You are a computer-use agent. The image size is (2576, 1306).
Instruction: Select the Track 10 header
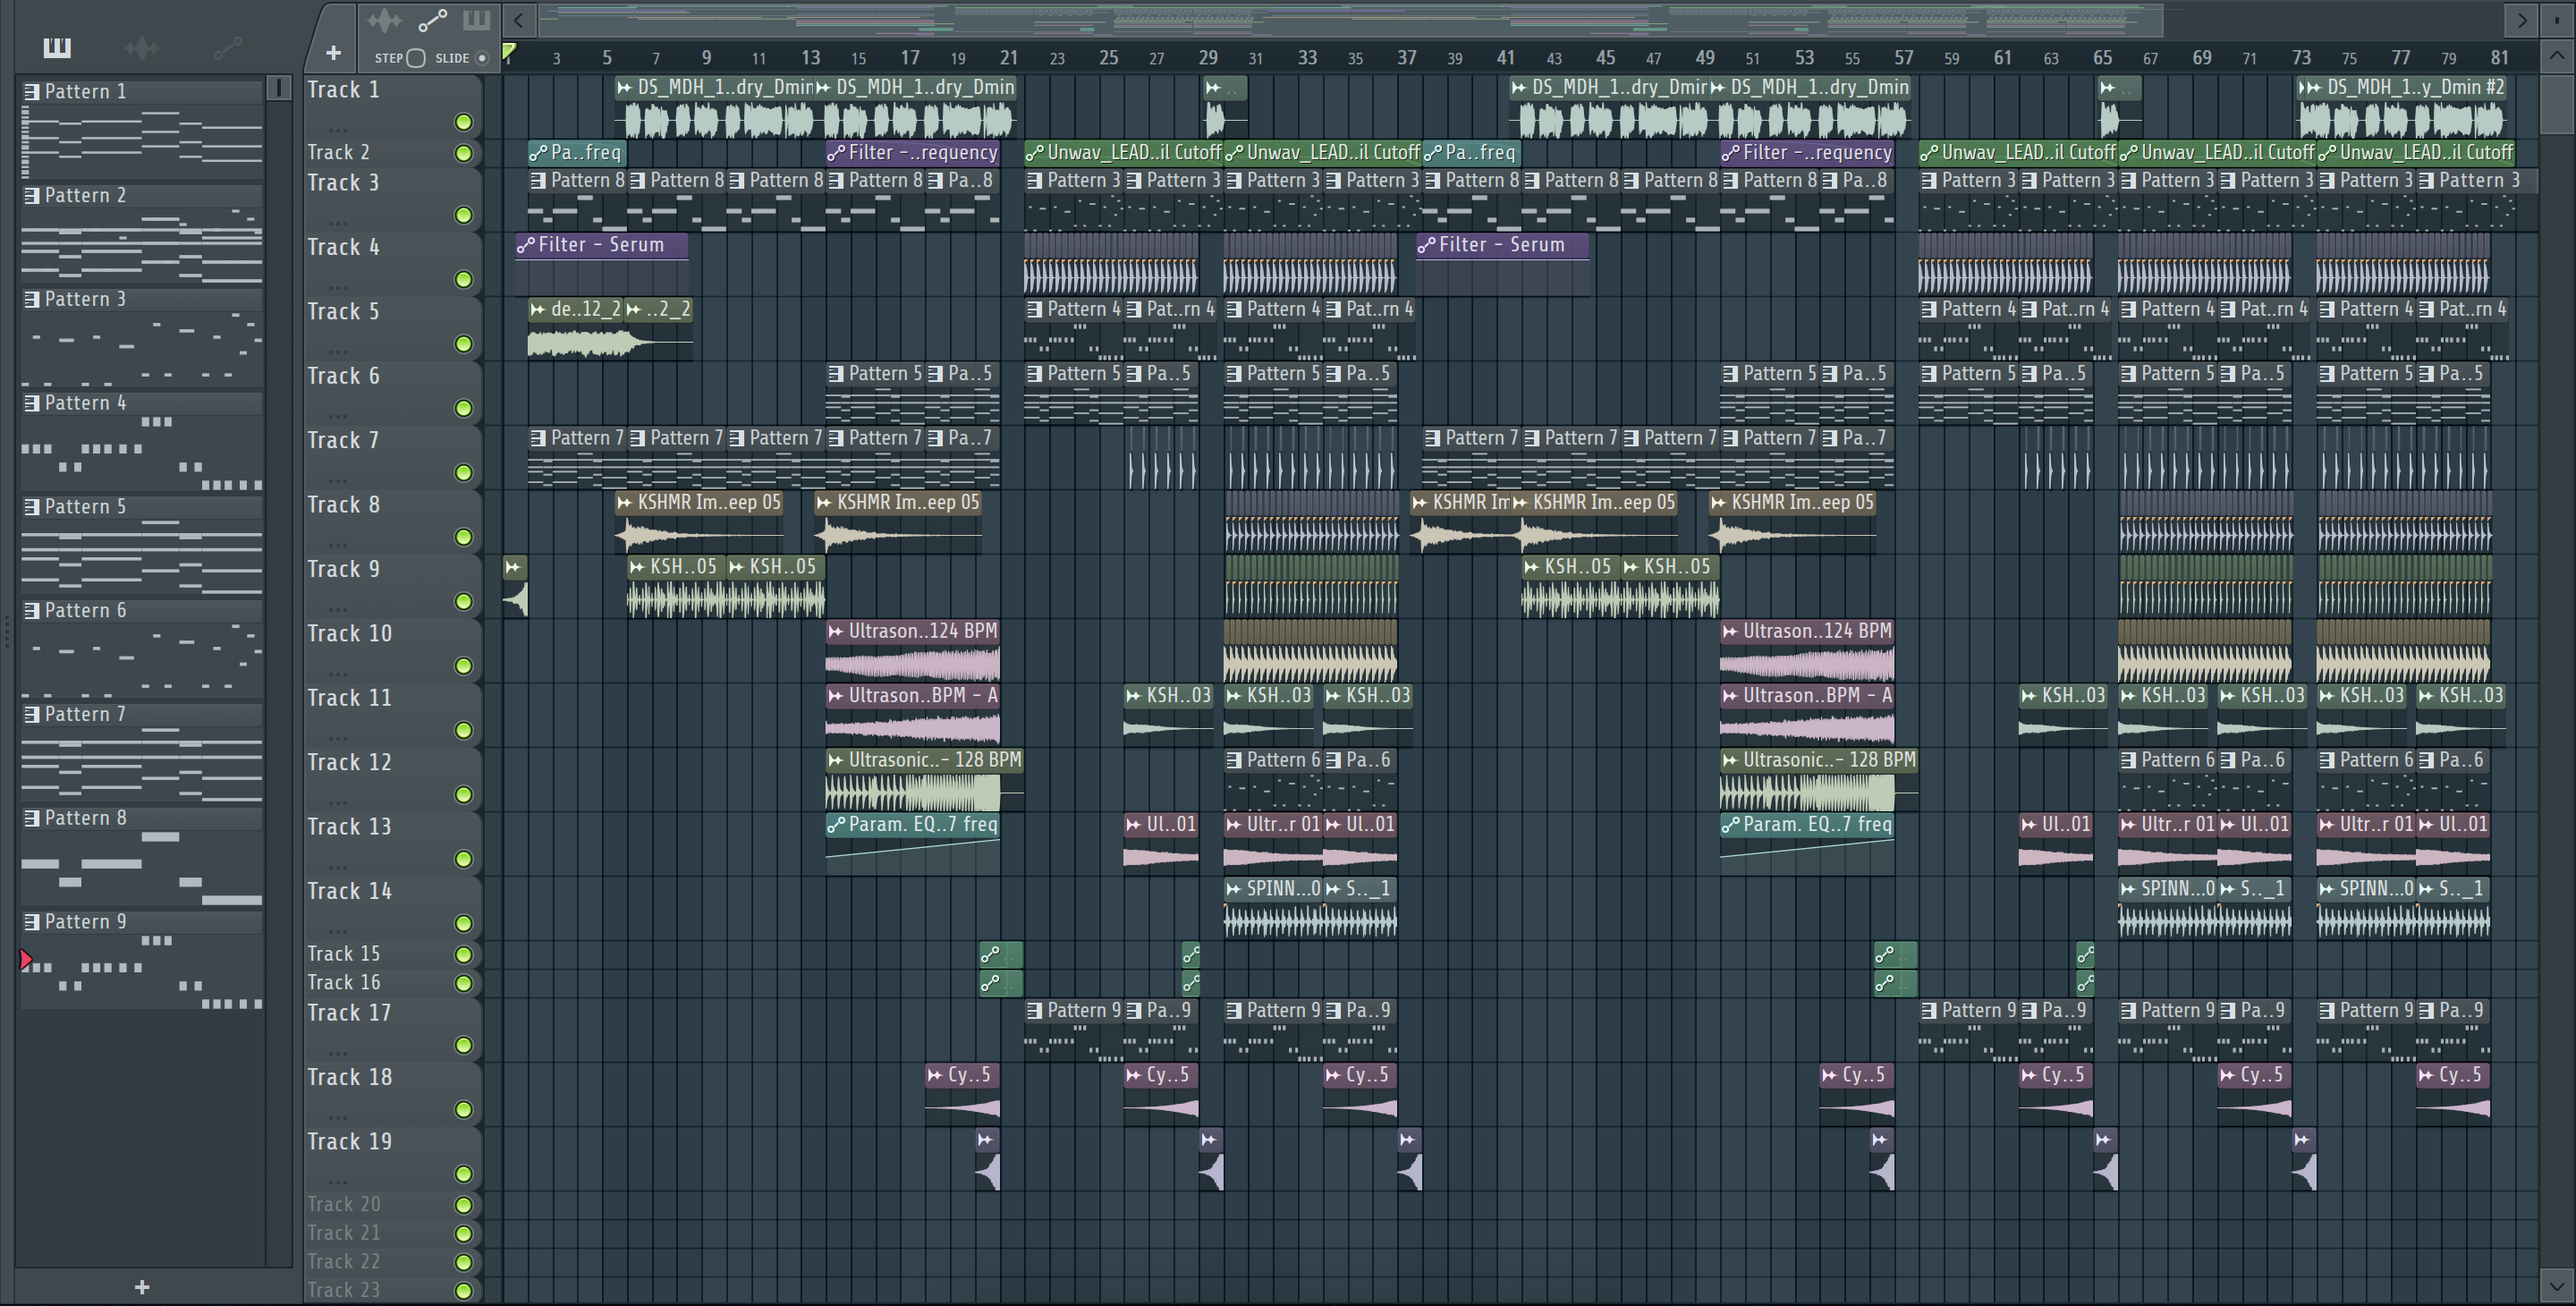coord(392,650)
